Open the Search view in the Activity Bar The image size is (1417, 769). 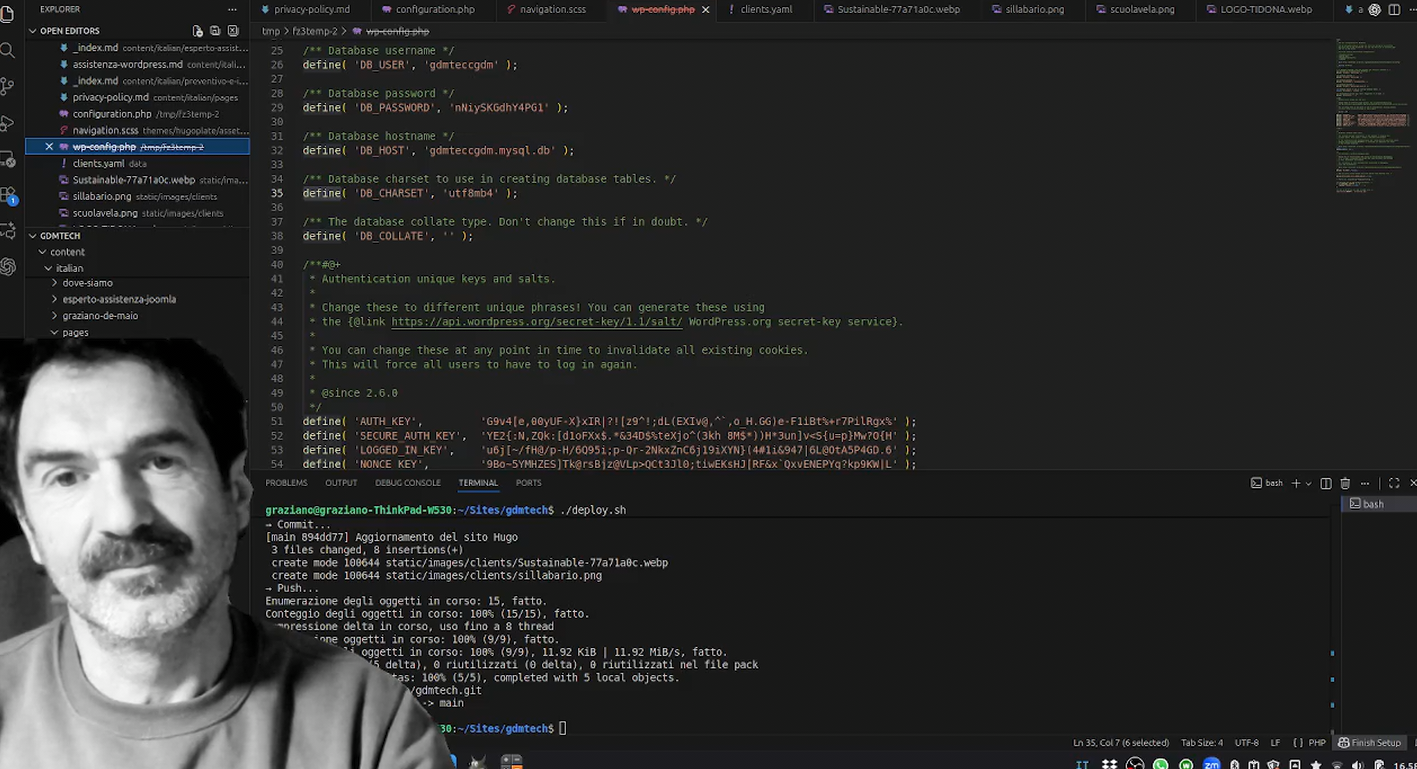8,48
